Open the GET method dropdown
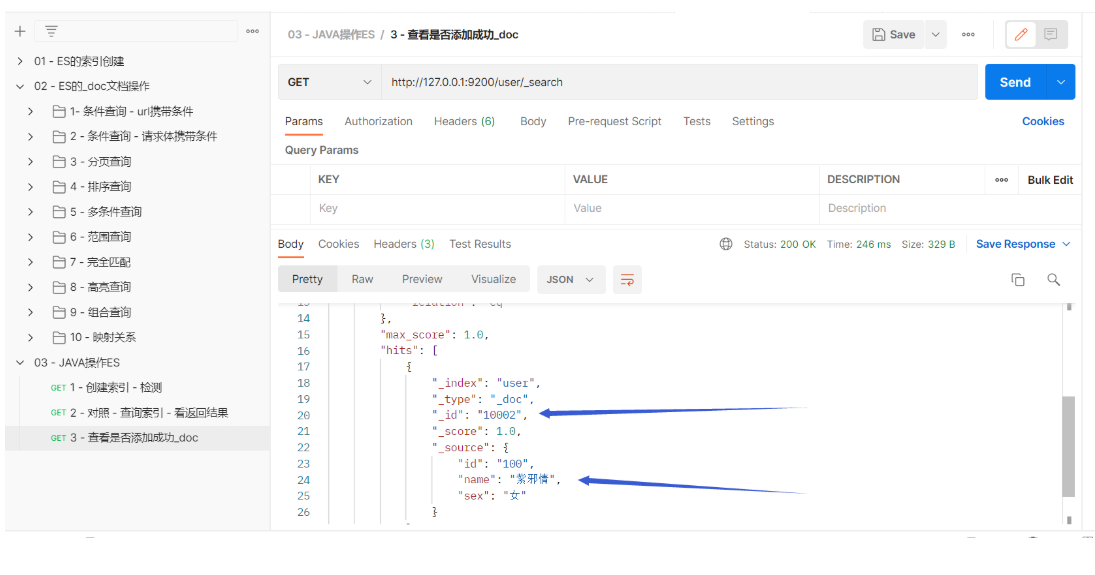The height and width of the screenshot is (575, 1095). (x=330, y=82)
